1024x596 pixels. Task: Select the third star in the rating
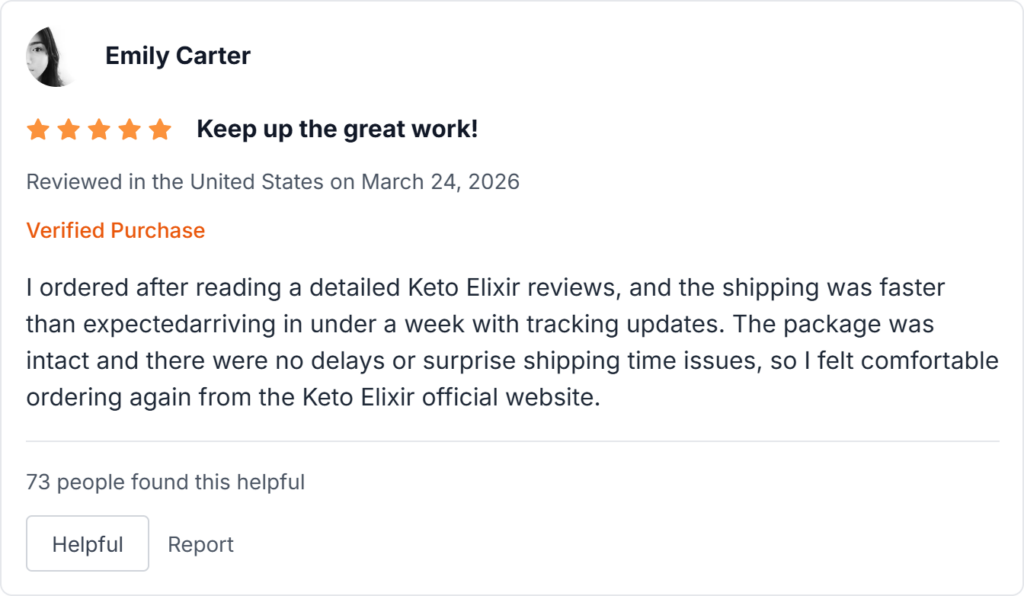pyautogui.click(x=99, y=130)
